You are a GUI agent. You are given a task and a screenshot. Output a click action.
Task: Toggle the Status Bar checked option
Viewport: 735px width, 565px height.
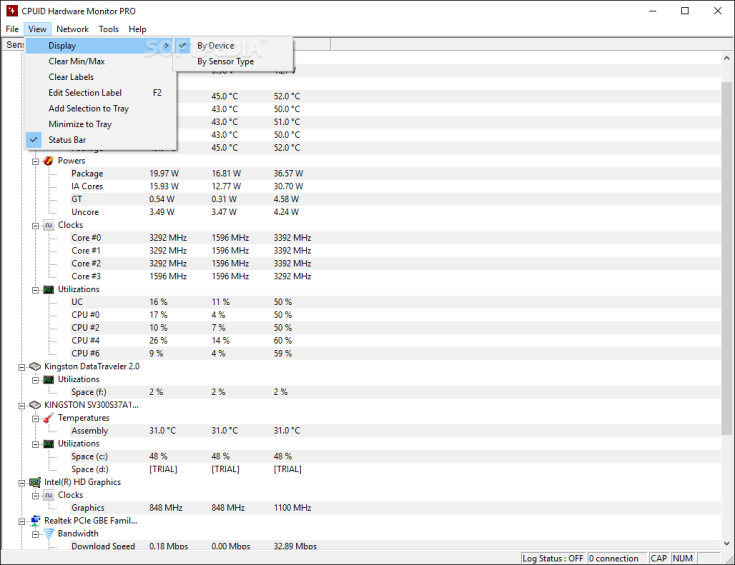pos(67,140)
